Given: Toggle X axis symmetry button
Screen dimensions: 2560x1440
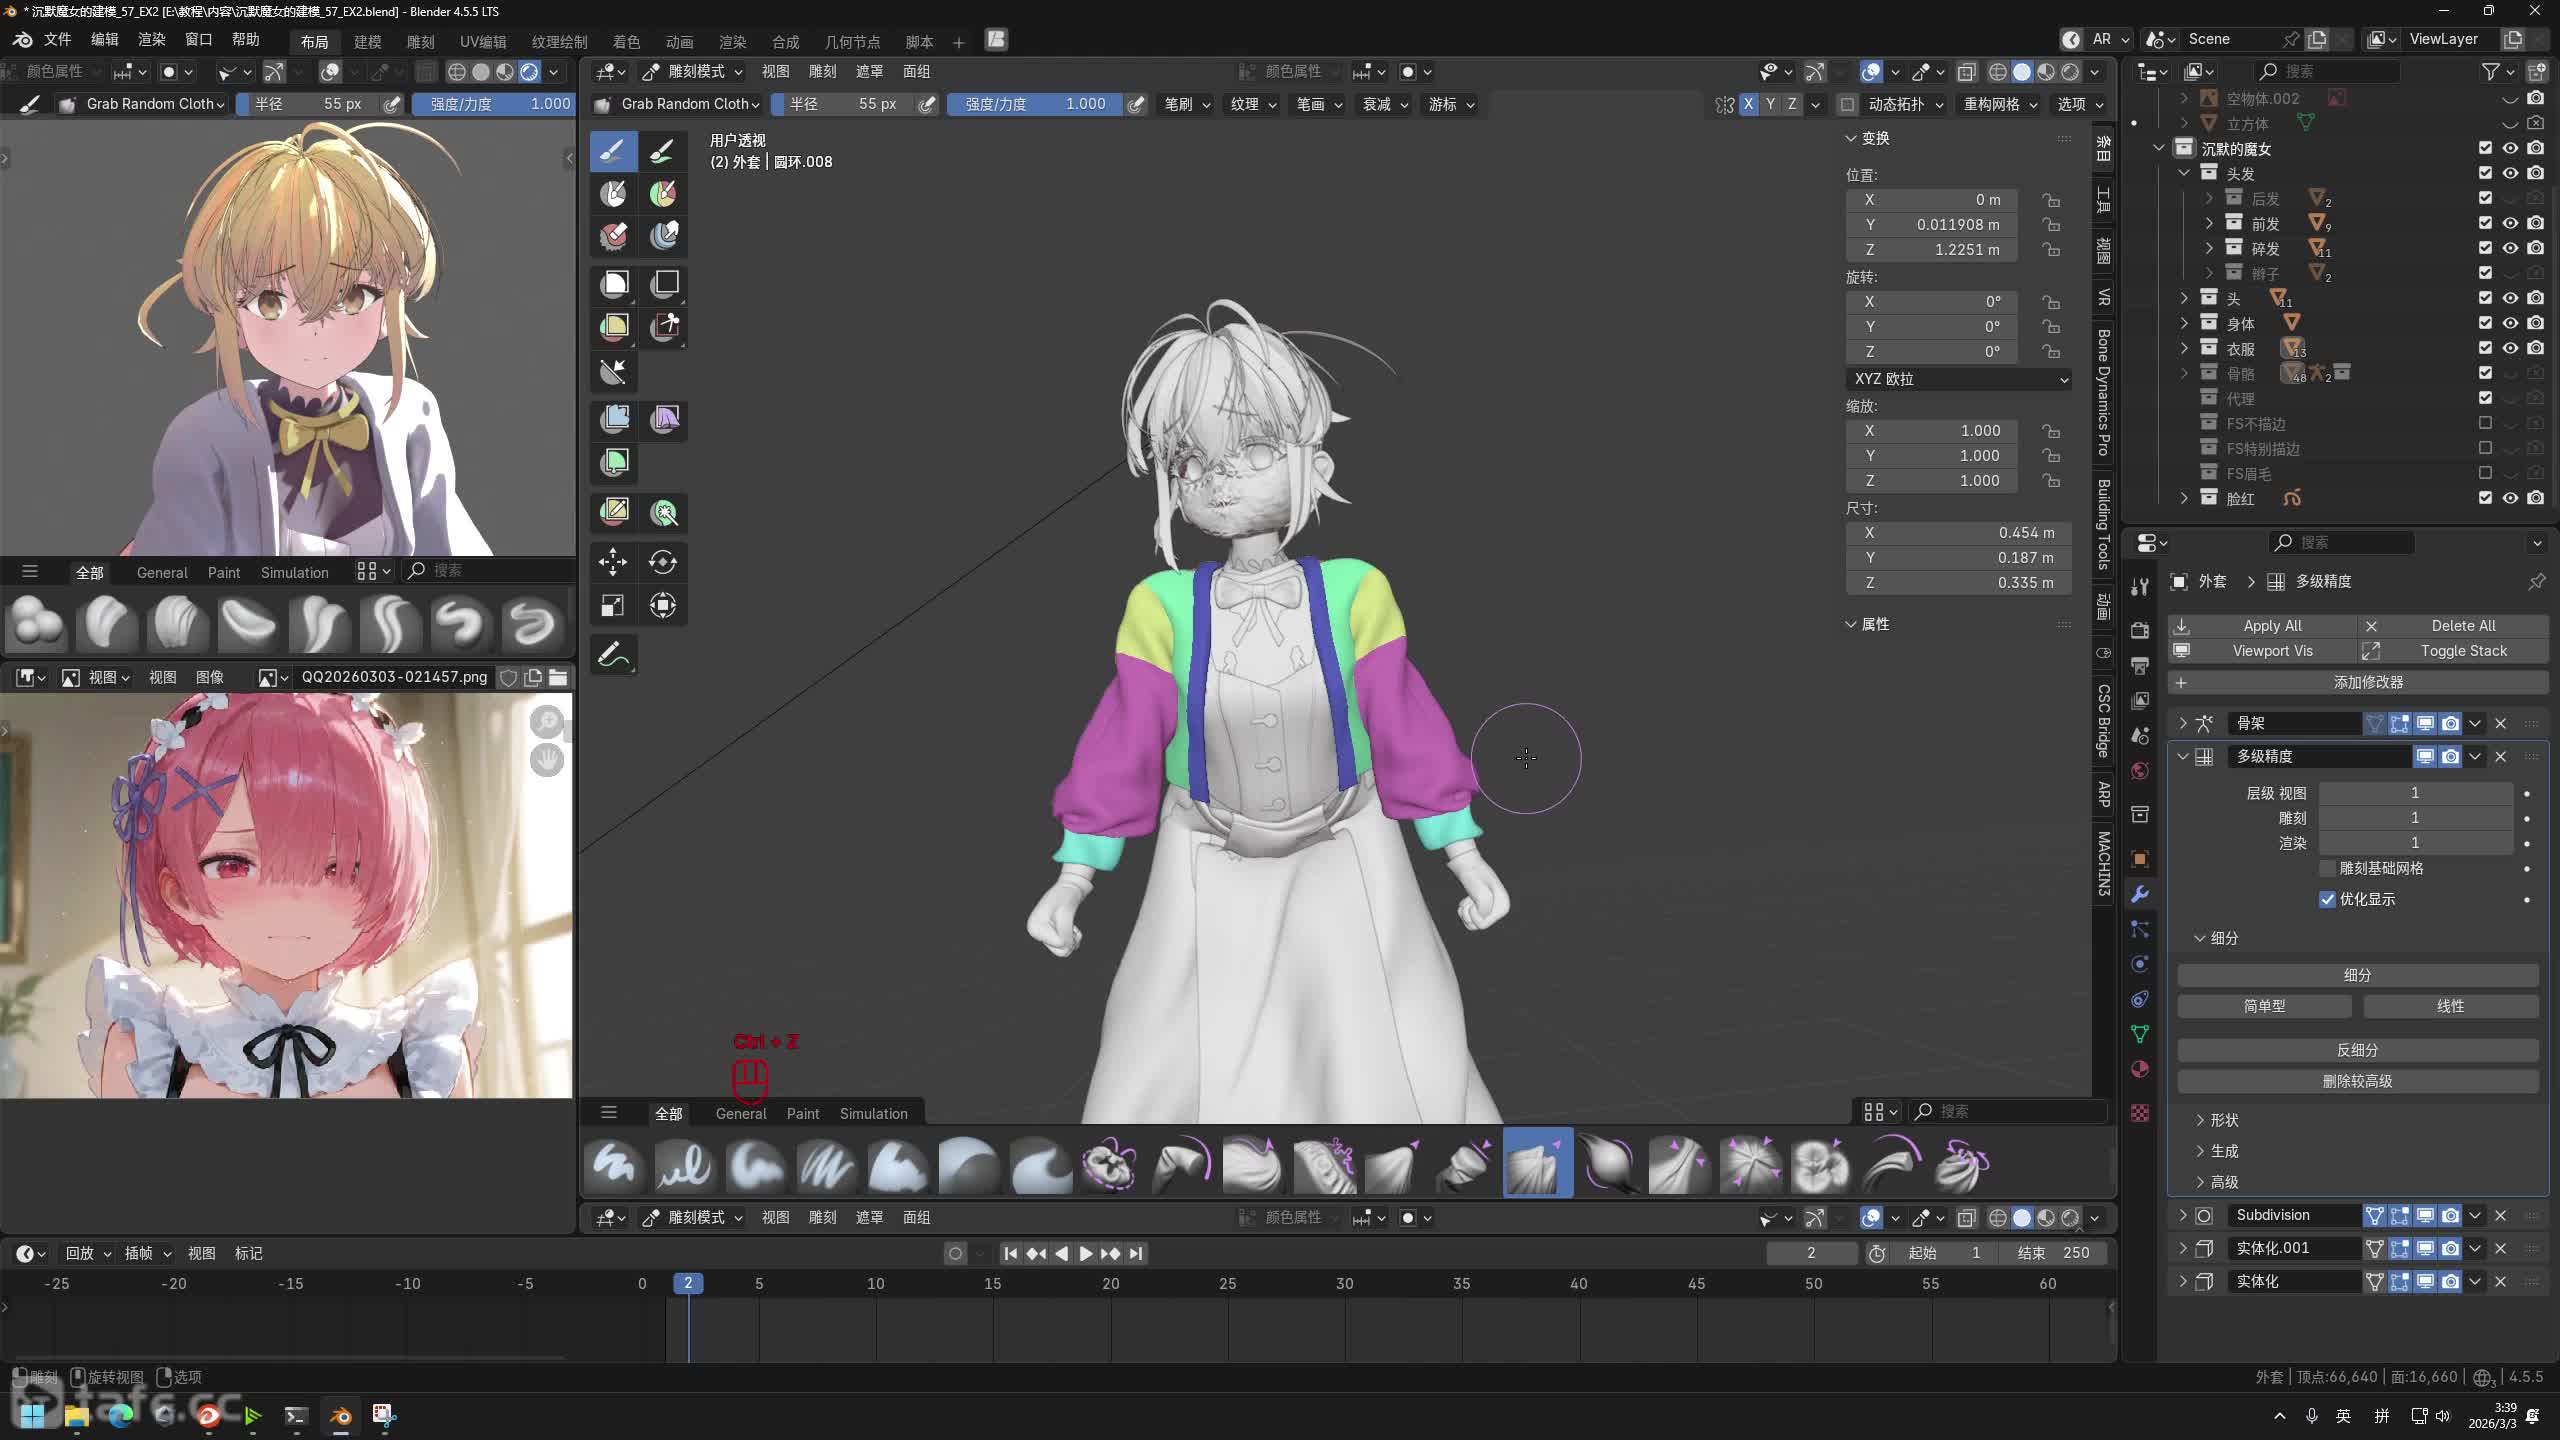Looking at the screenshot, I should pos(1748,104).
